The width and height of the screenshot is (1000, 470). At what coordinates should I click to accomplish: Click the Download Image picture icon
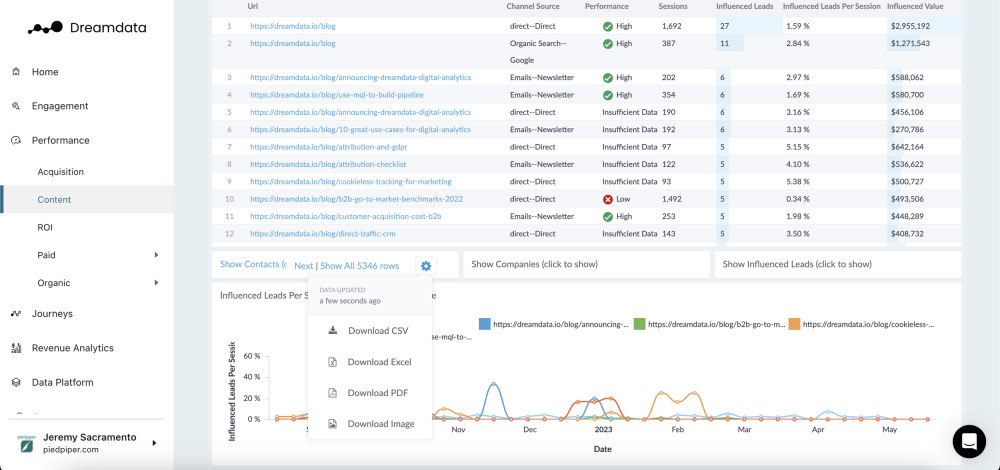(332, 424)
